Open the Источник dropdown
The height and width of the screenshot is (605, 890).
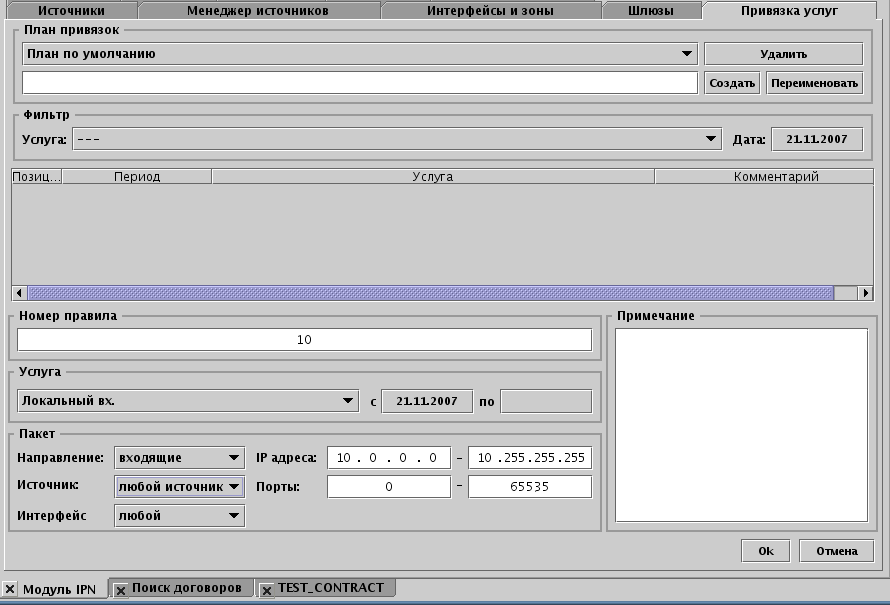[234, 487]
